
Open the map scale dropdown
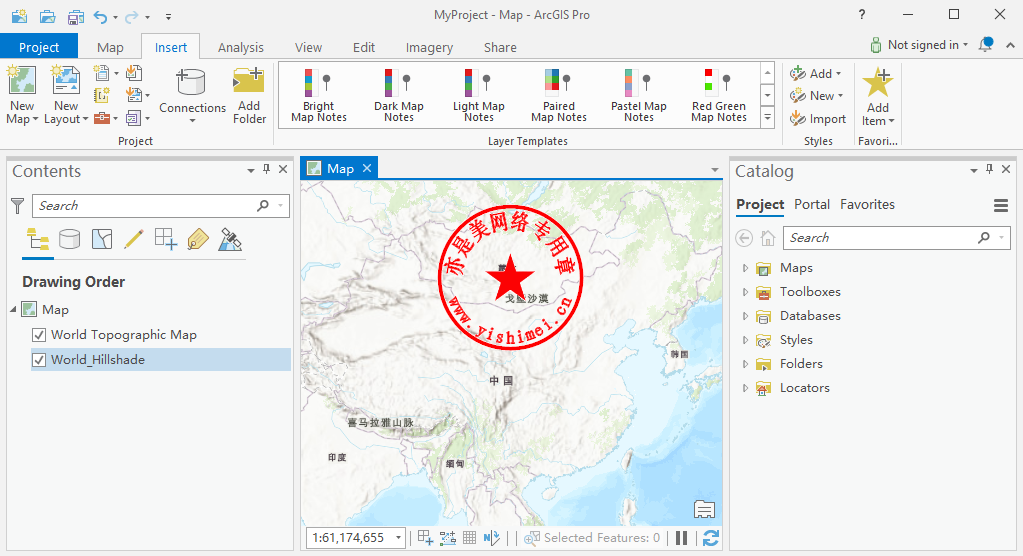click(x=398, y=538)
